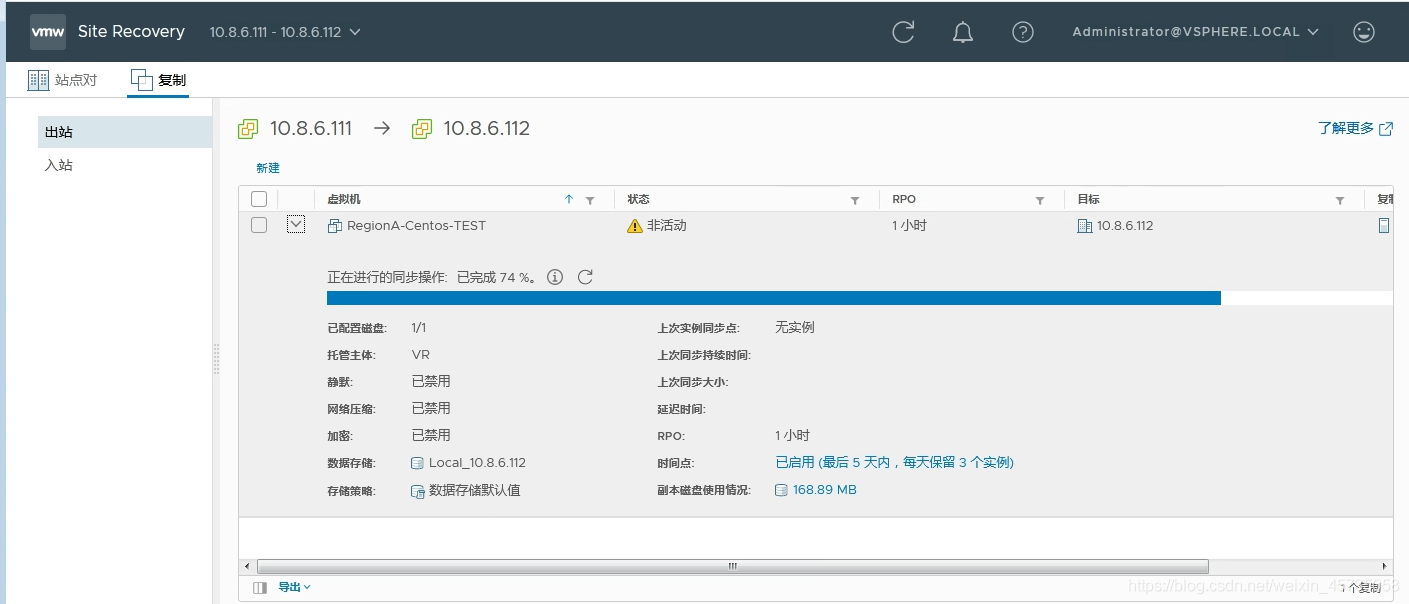
Task: Click the horizontal table scrollbar thumb
Action: click(732, 566)
